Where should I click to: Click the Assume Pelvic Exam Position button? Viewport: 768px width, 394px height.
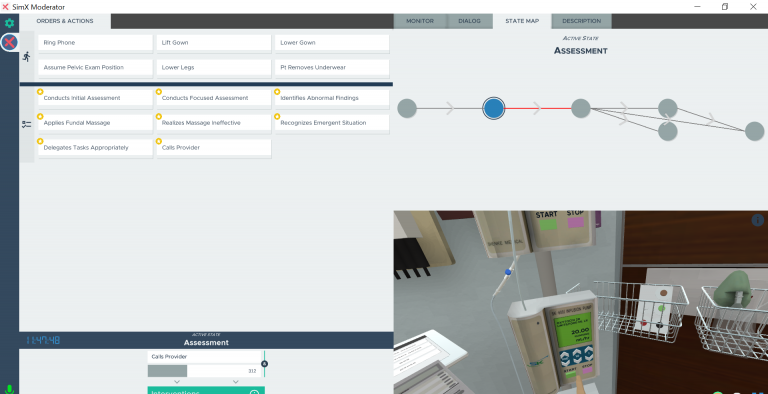click(x=96, y=68)
